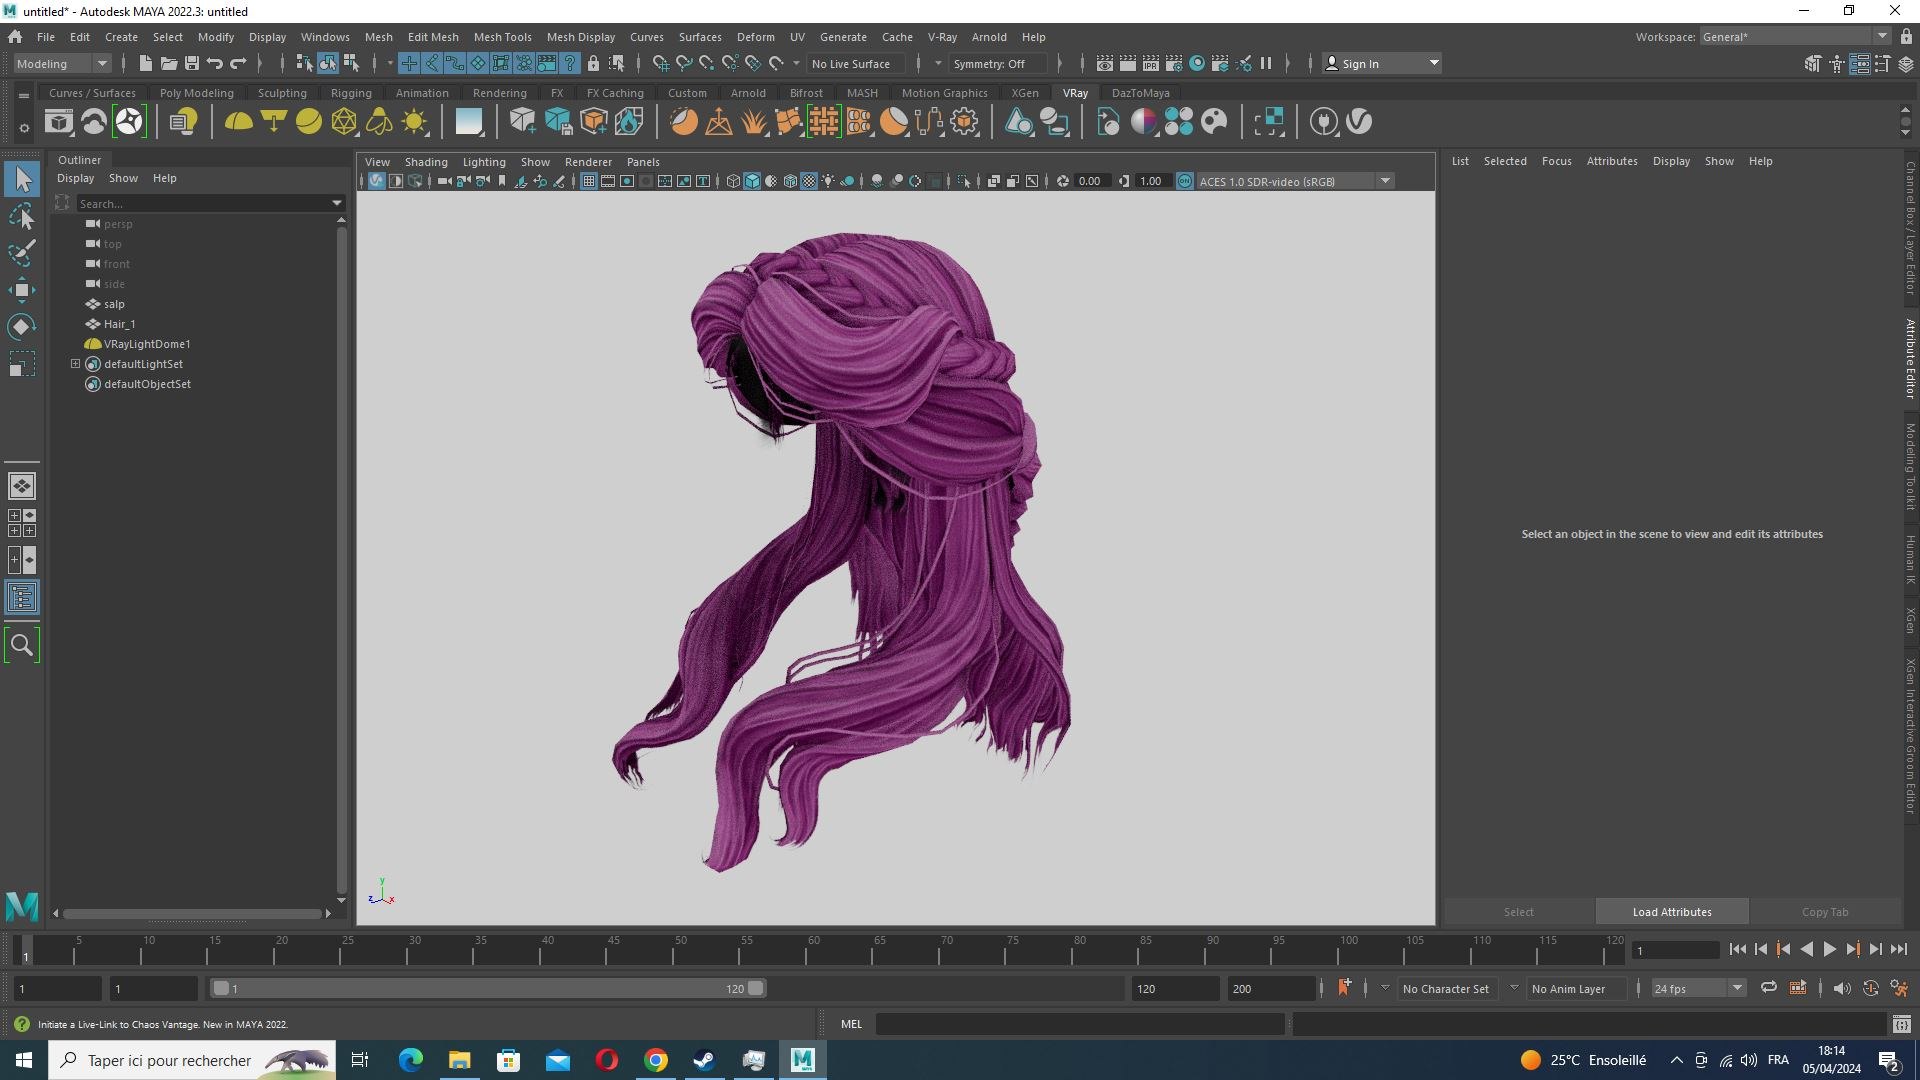Screen dimensions: 1920x1080
Task: Click the VRay Frame Buffer shelf icon
Action: tap(59, 122)
